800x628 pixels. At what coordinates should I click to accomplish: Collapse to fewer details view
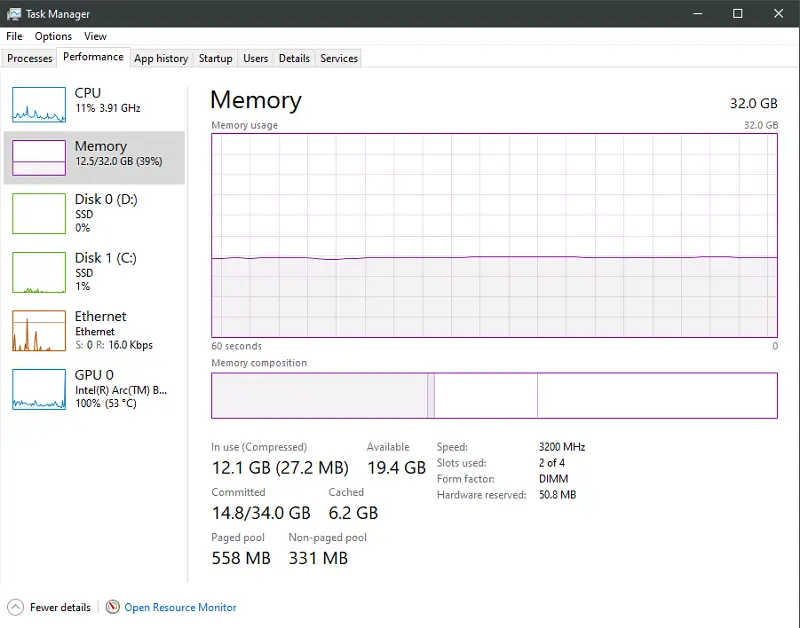click(49, 607)
